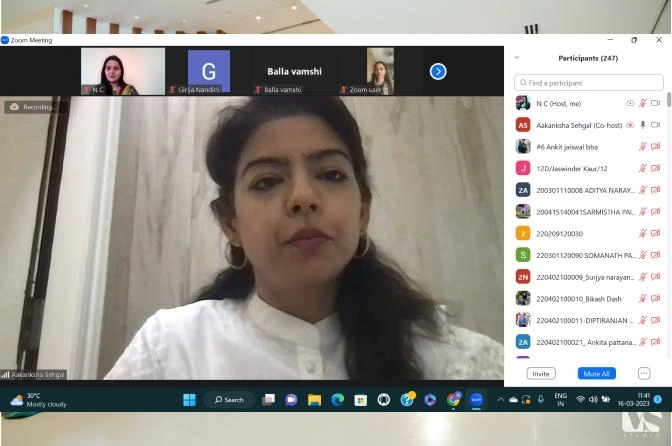Click the recording cloud icon beside N C
This screenshot has width=672, height=446.
tap(630, 103)
